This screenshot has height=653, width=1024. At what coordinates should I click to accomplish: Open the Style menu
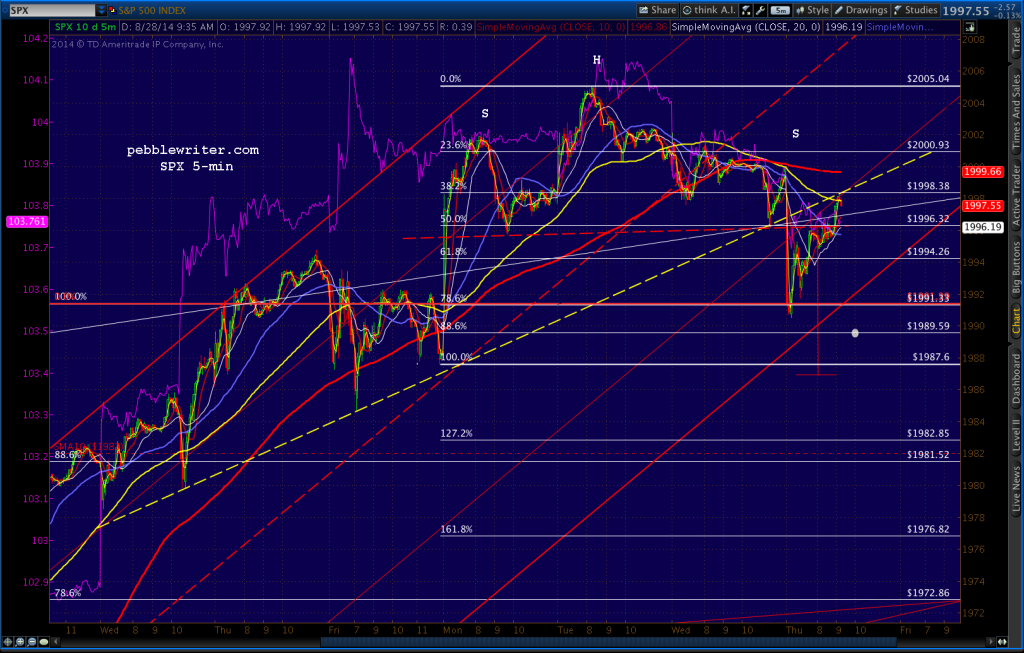coord(812,10)
